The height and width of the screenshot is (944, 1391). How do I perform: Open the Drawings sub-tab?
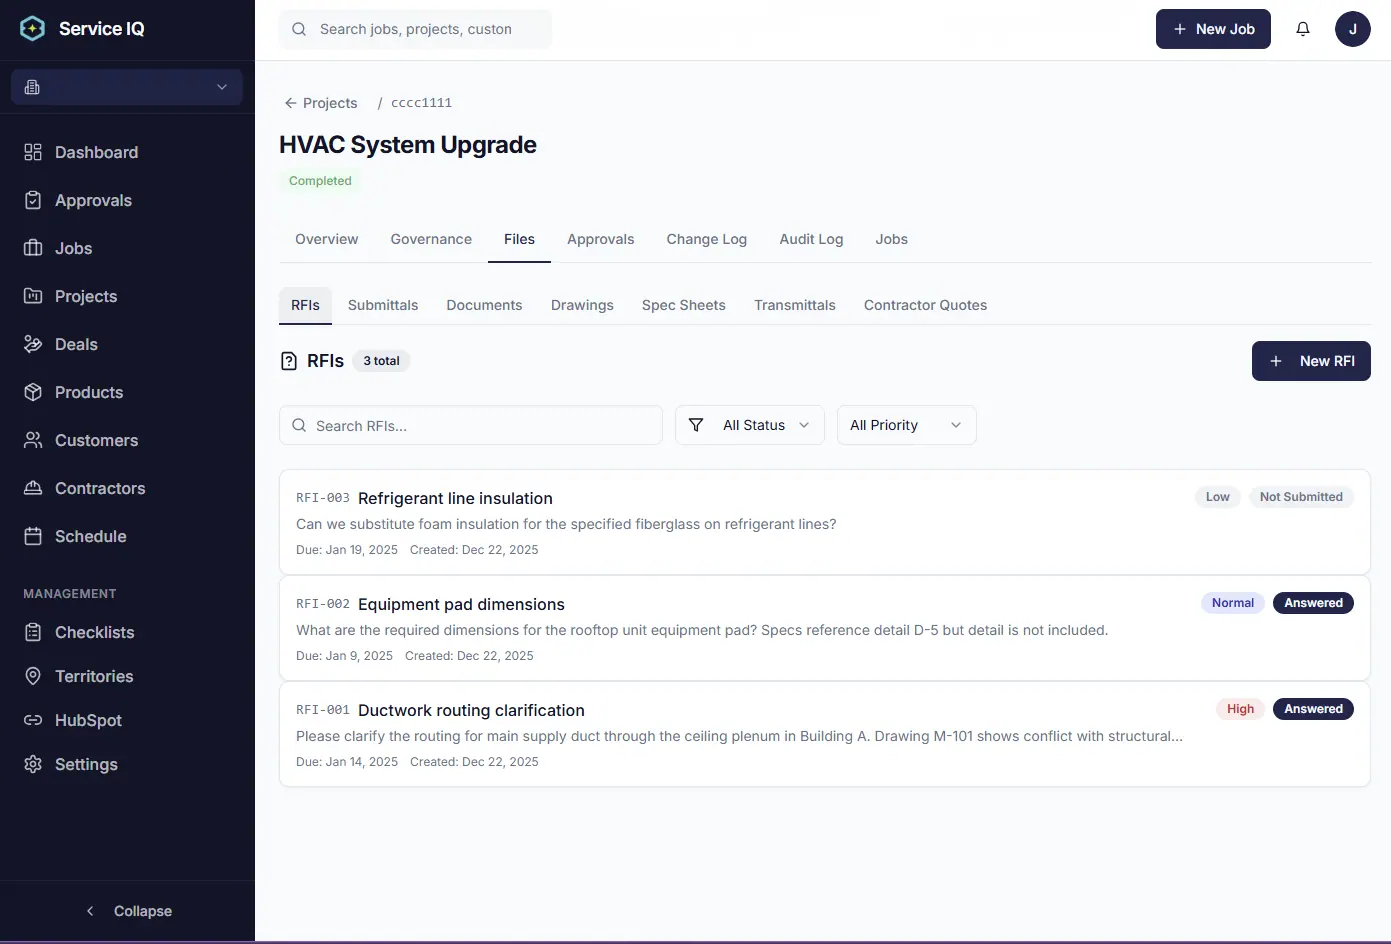(x=582, y=305)
